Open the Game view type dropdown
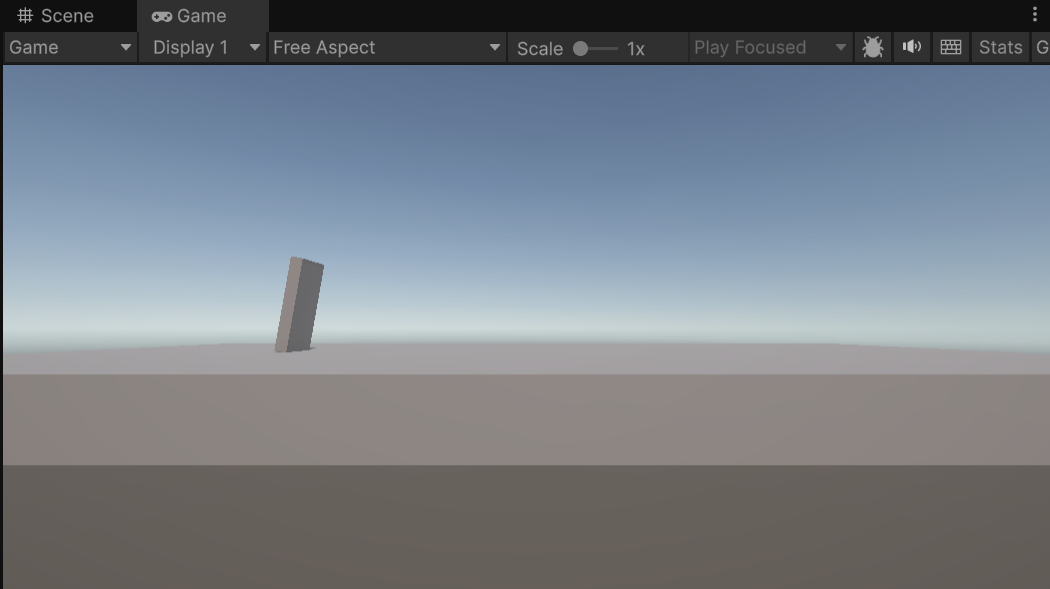The height and width of the screenshot is (589, 1050). tap(70, 47)
